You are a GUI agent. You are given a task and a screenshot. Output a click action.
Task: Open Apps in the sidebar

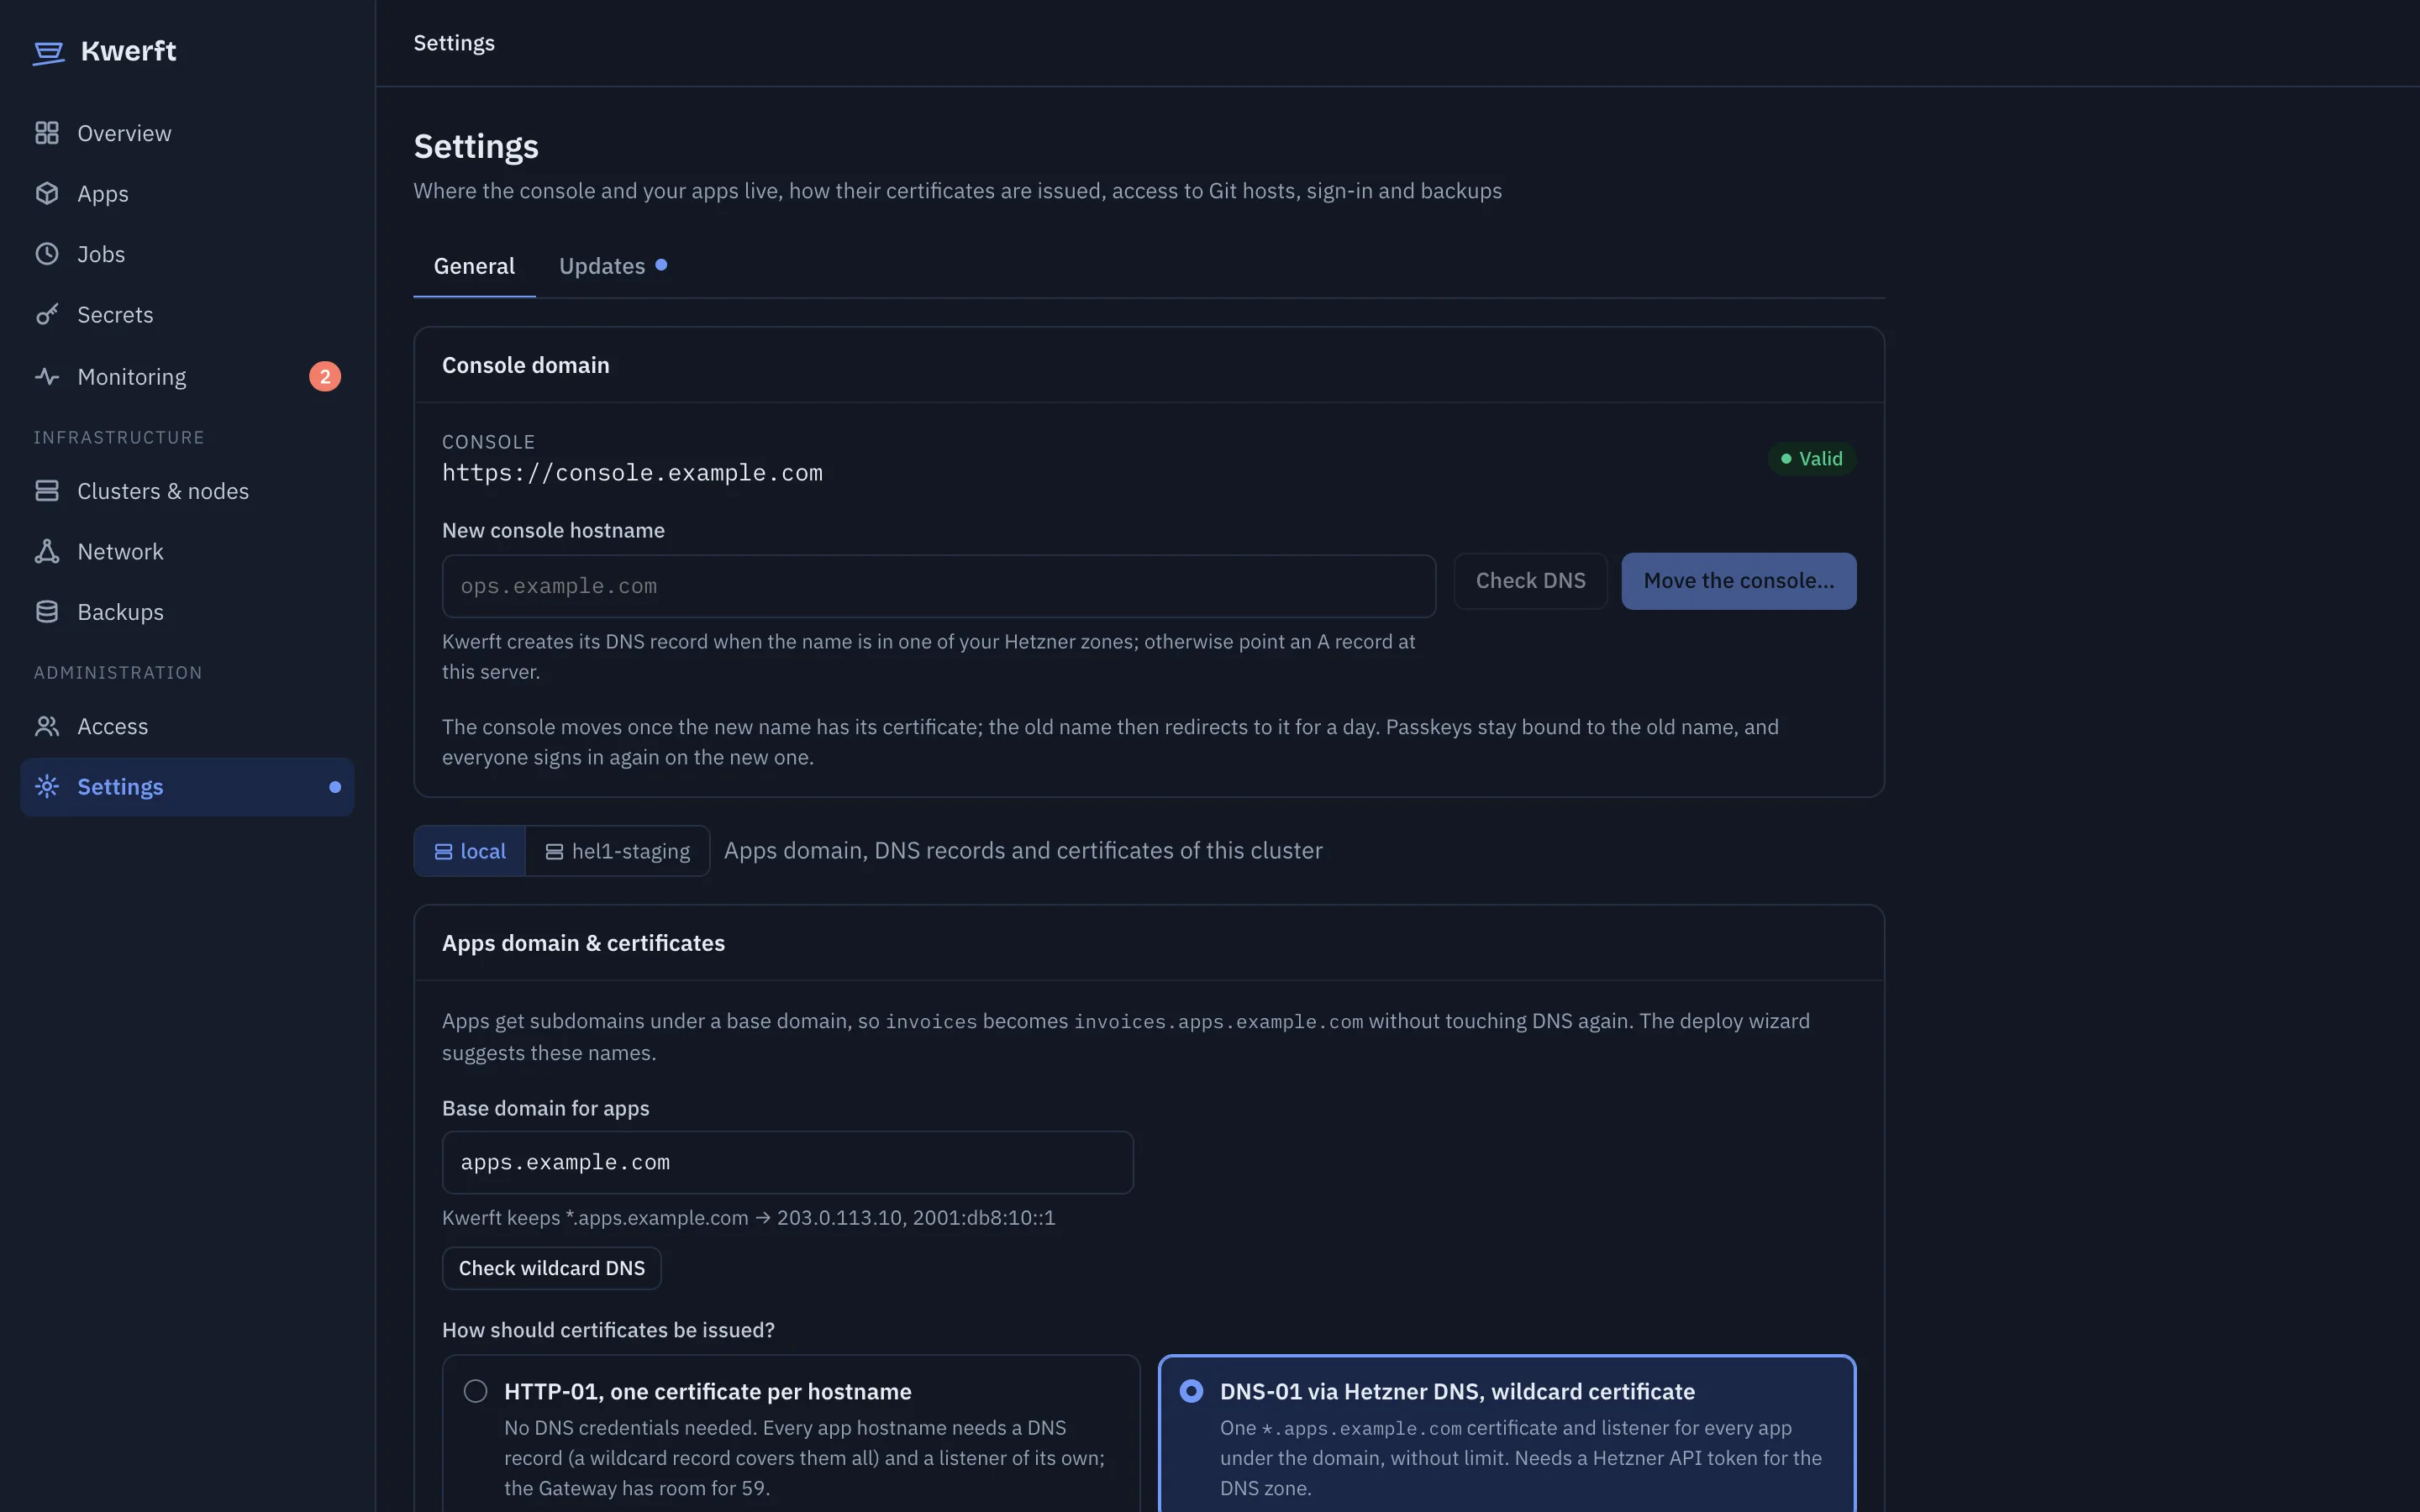pos(187,193)
